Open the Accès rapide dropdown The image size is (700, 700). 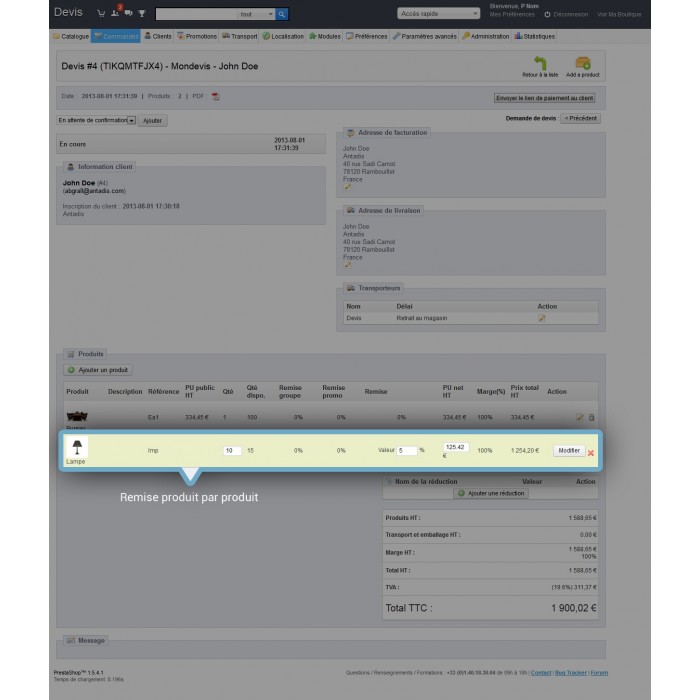[439, 14]
